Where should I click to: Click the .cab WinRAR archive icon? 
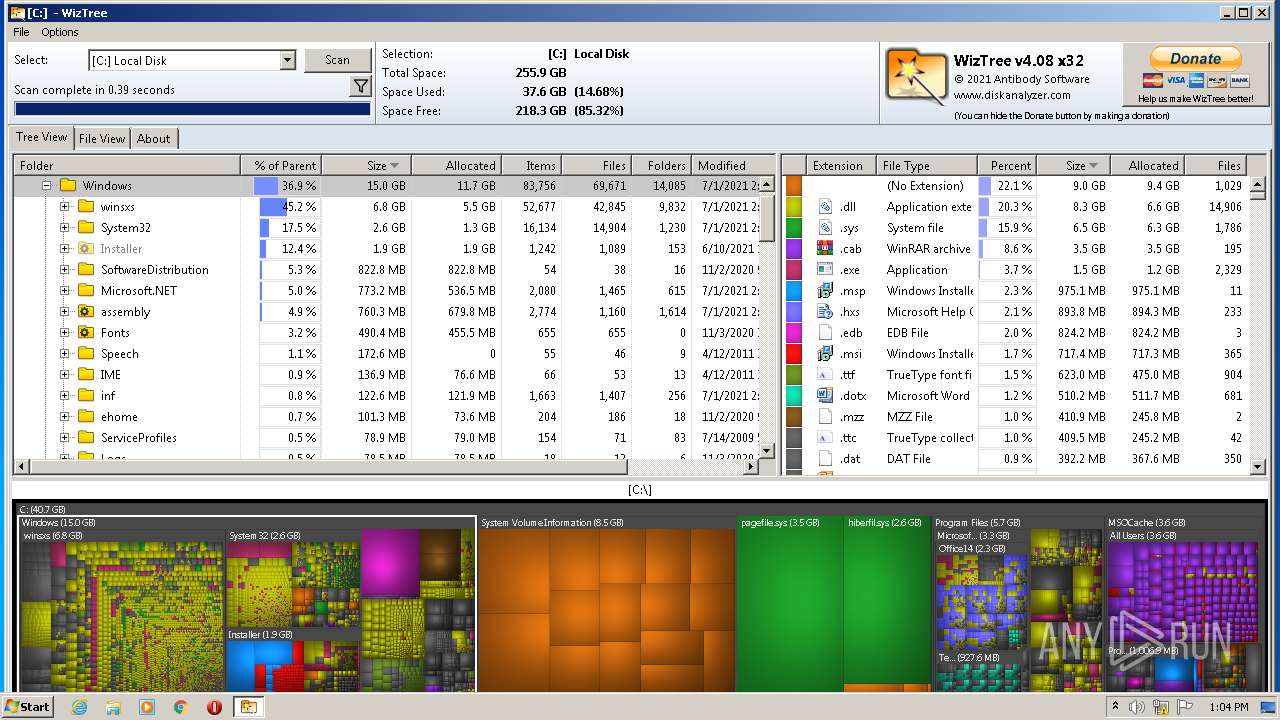click(x=825, y=249)
